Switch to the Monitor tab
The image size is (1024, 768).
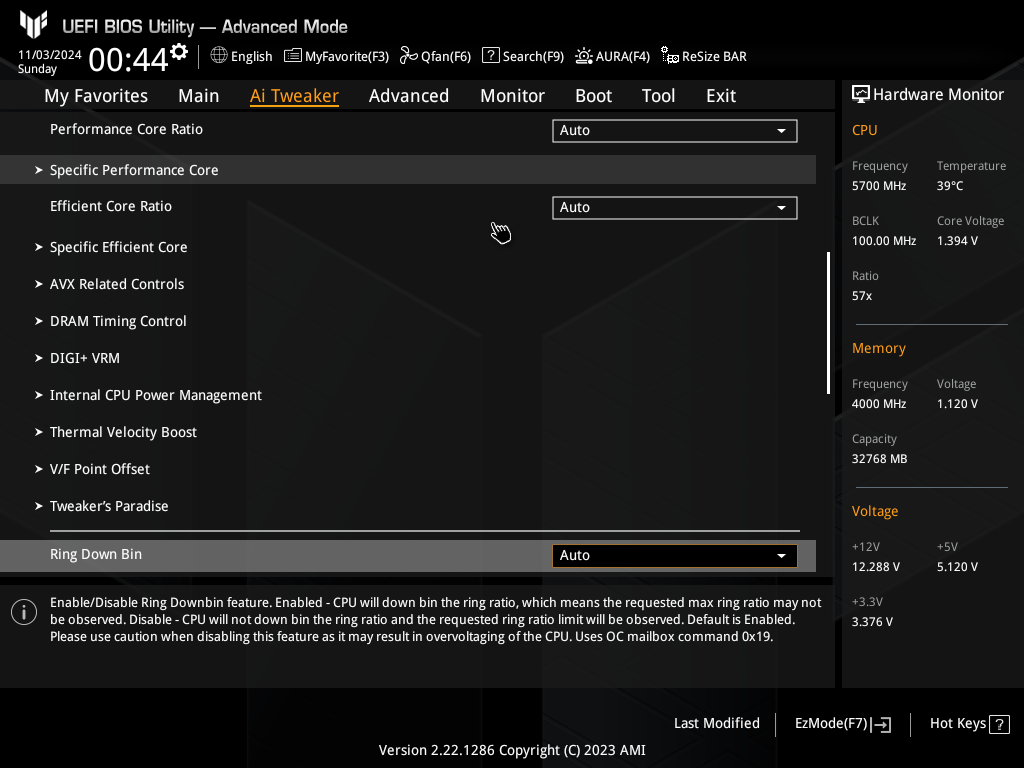point(512,96)
